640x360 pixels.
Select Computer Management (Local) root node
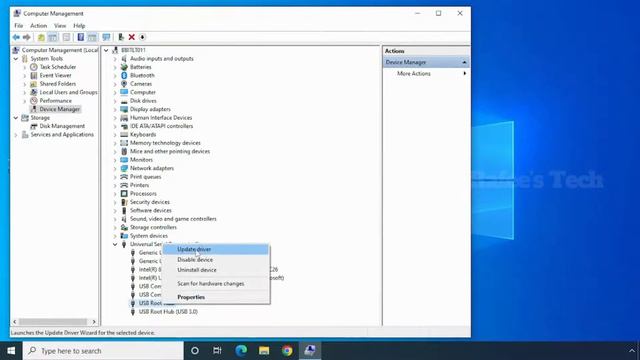tap(60, 50)
